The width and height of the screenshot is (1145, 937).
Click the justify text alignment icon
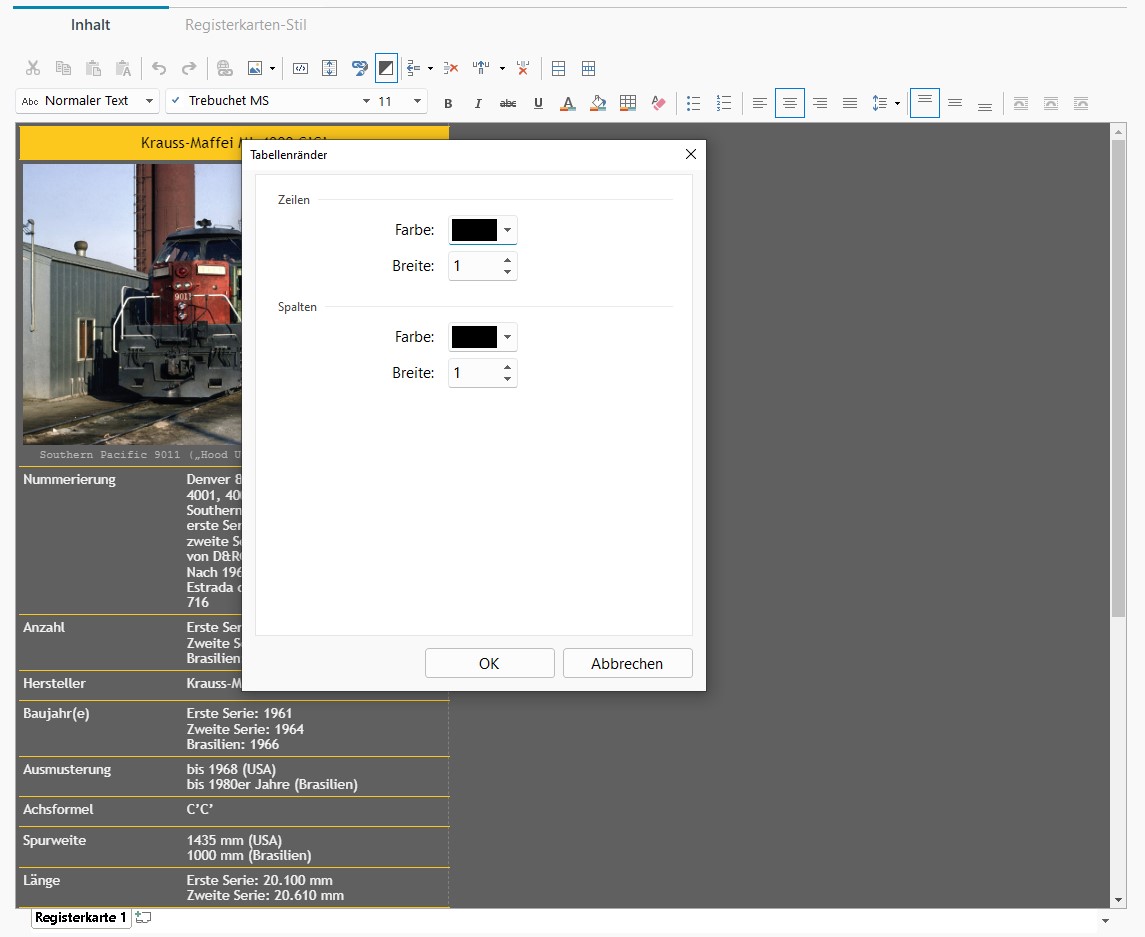pos(850,102)
